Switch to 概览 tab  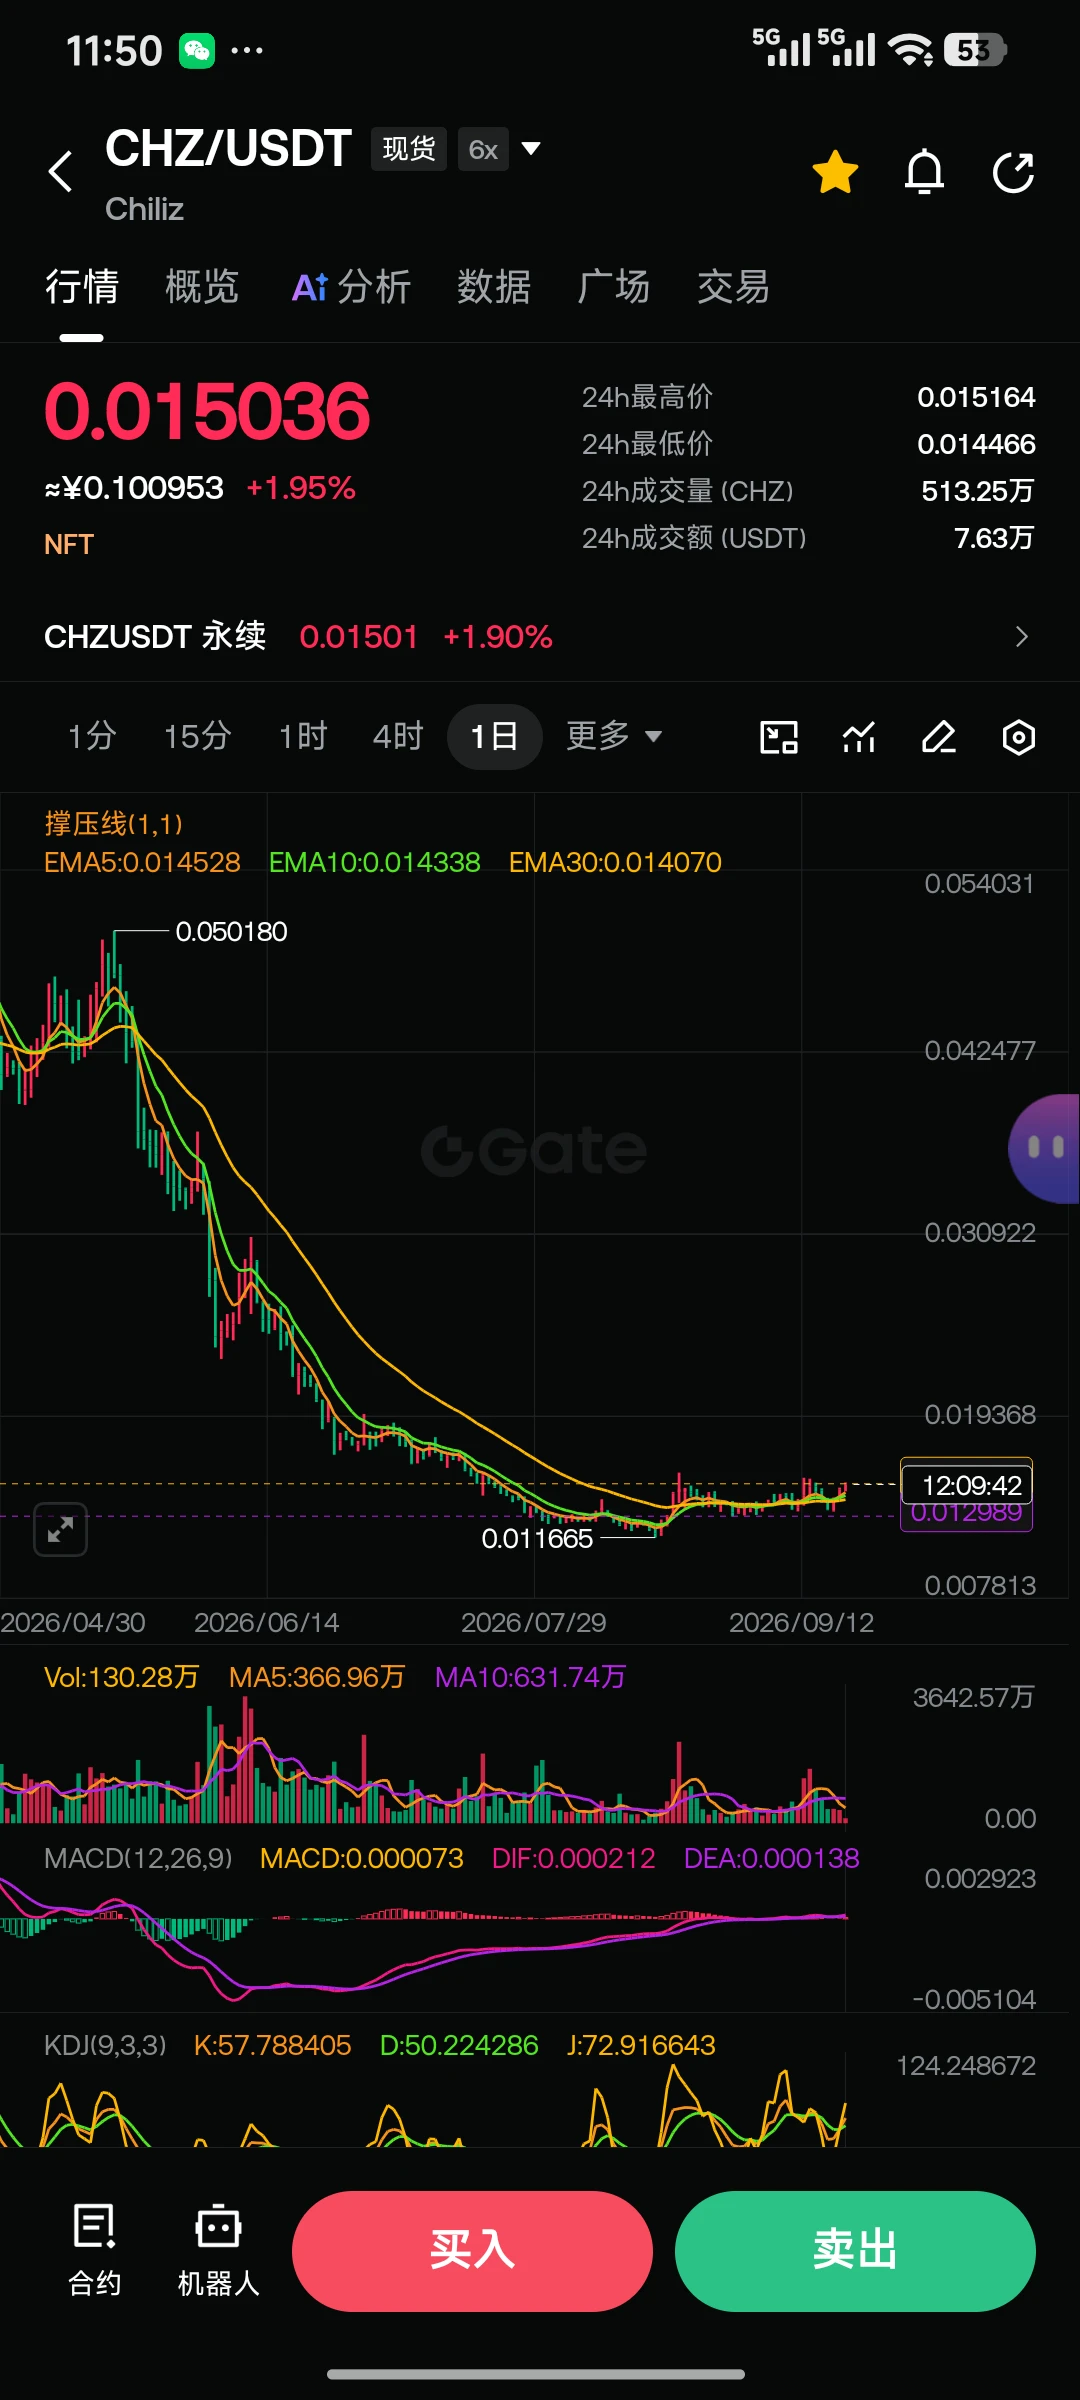[x=202, y=287]
